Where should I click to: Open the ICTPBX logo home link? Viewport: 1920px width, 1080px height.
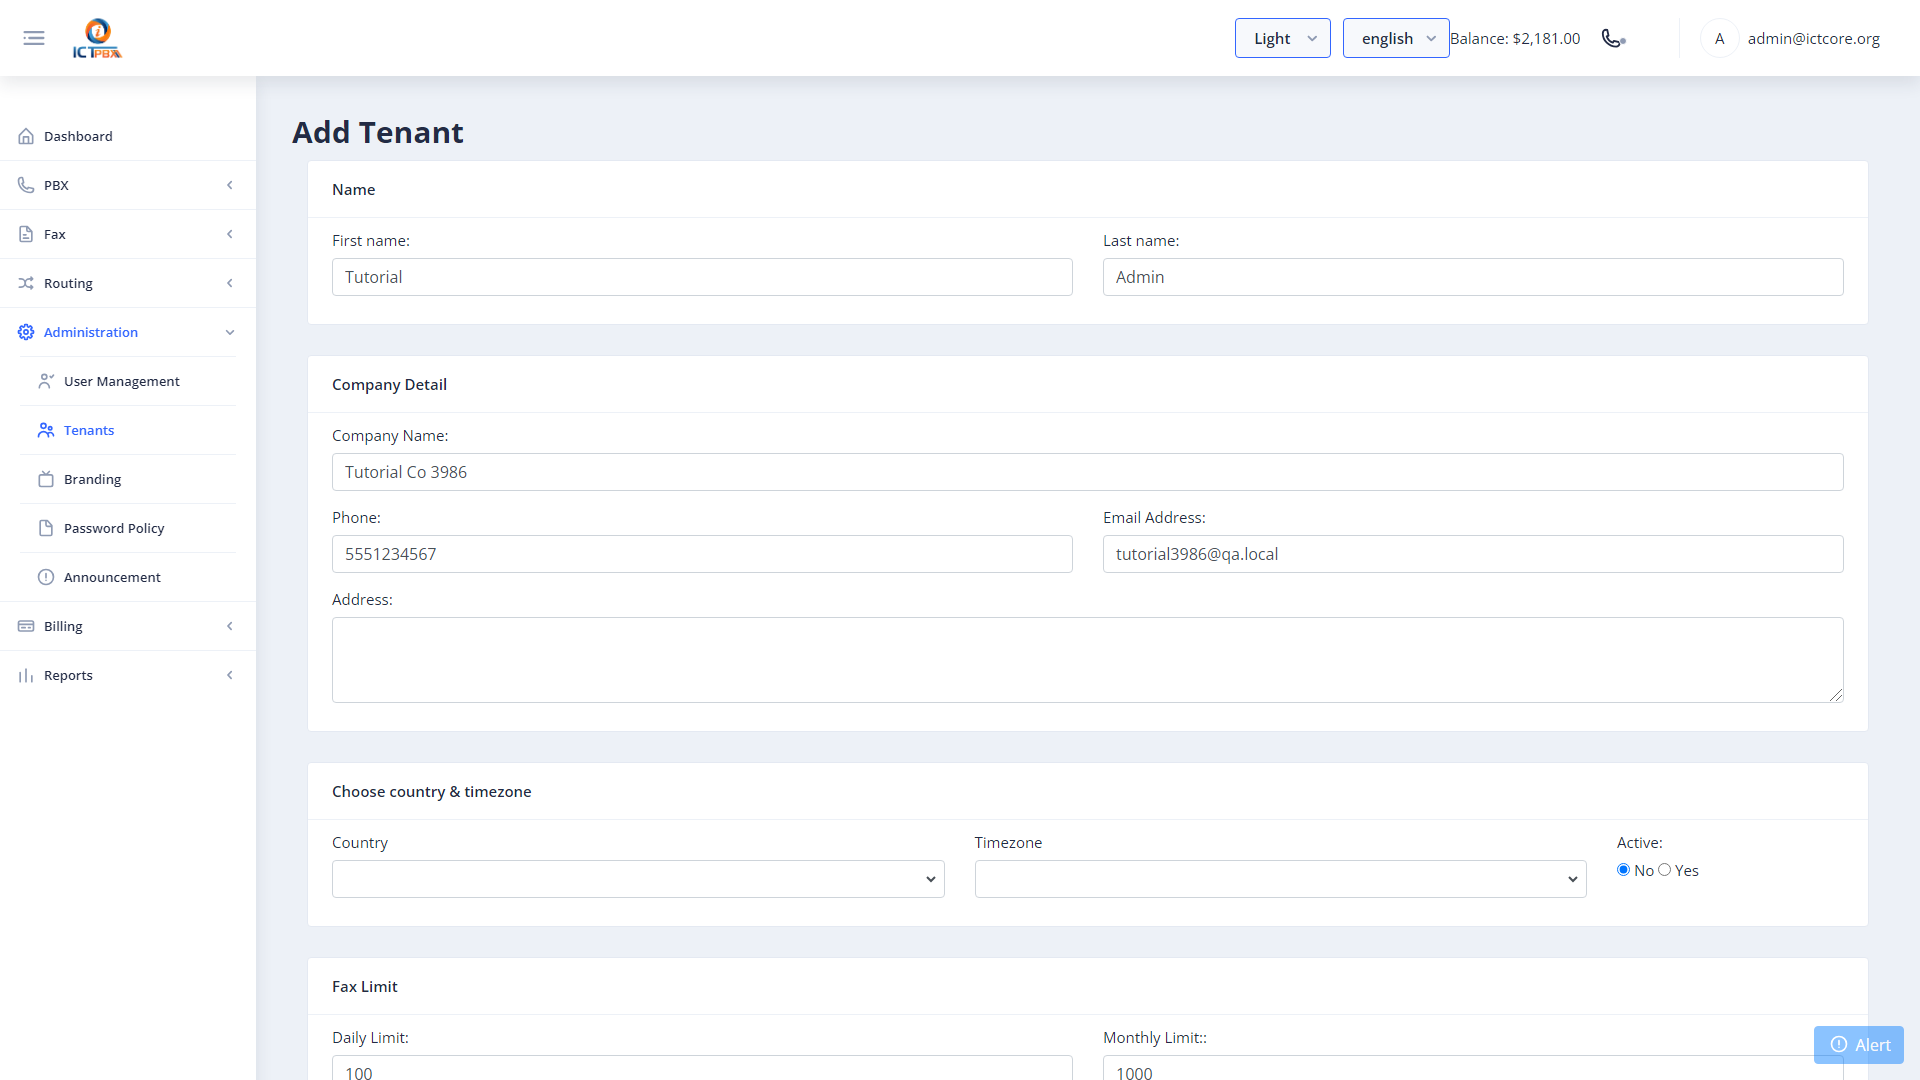97,38
